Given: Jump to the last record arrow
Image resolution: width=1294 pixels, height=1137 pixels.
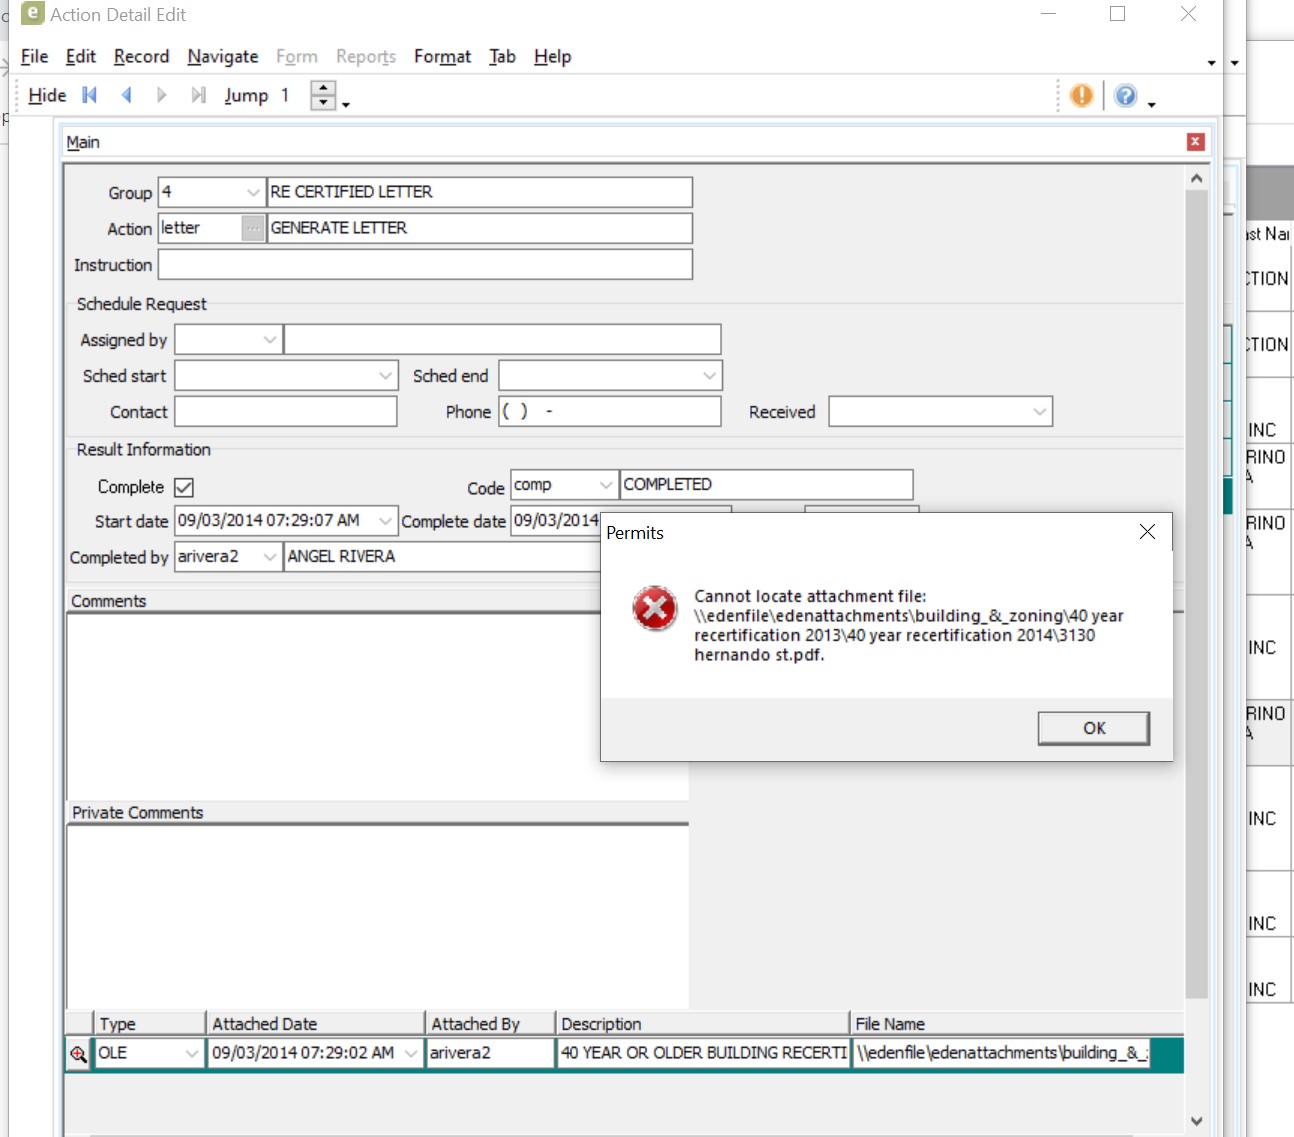Looking at the screenshot, I should pyautogui.click(x=198, y=95).
